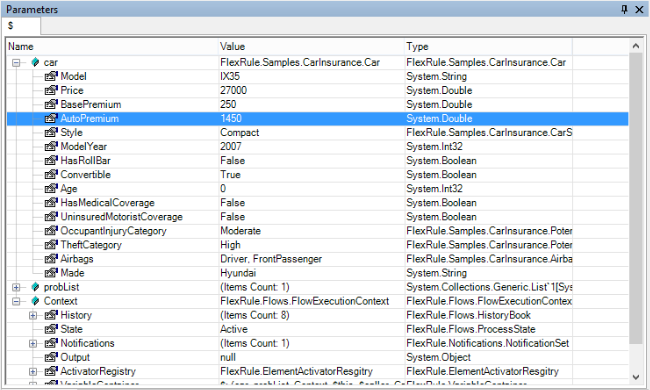Select the TheftCategory row label
The width and height of the screenshot is (650, 390).
point(91,245)
